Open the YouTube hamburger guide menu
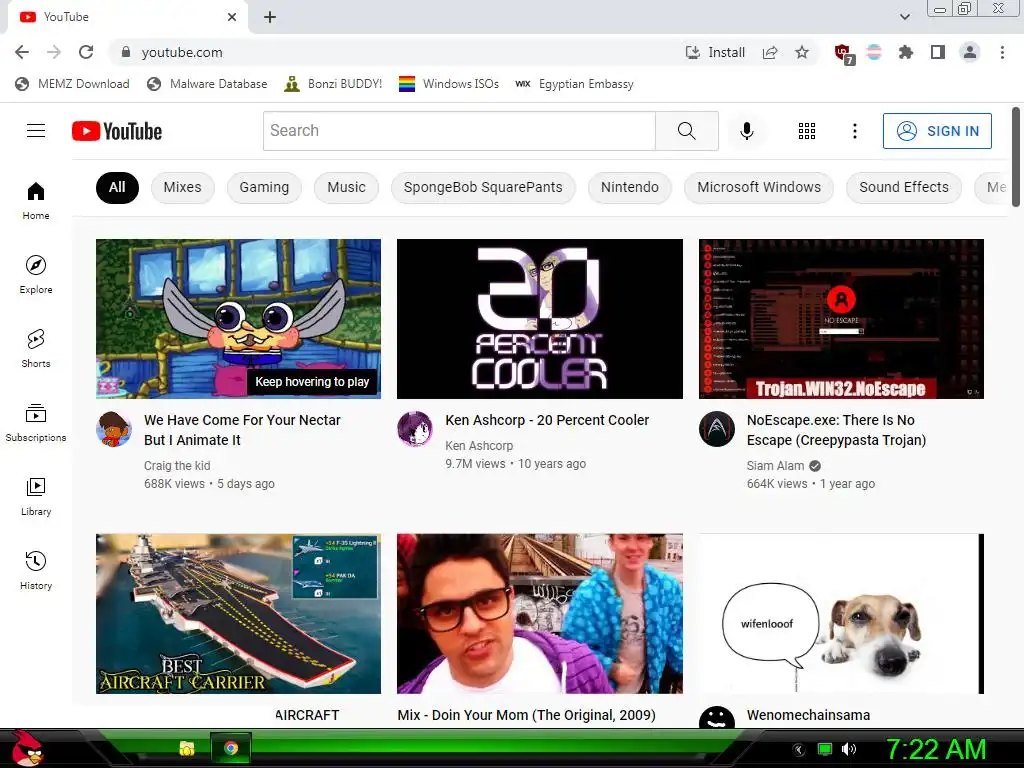The width and height of the screenshot is (1024, 768). point(36,131)
